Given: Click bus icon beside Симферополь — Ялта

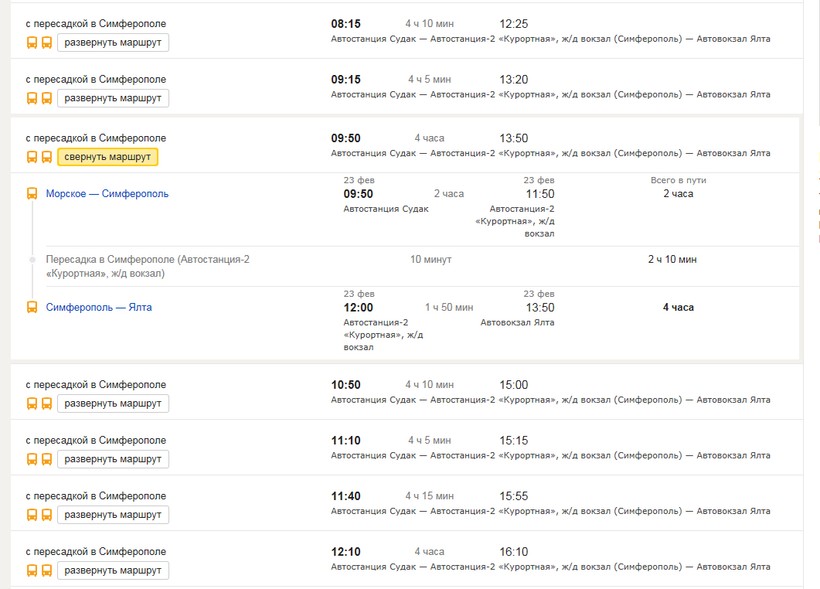Looking at the screenshot, I should coord(32,308).
